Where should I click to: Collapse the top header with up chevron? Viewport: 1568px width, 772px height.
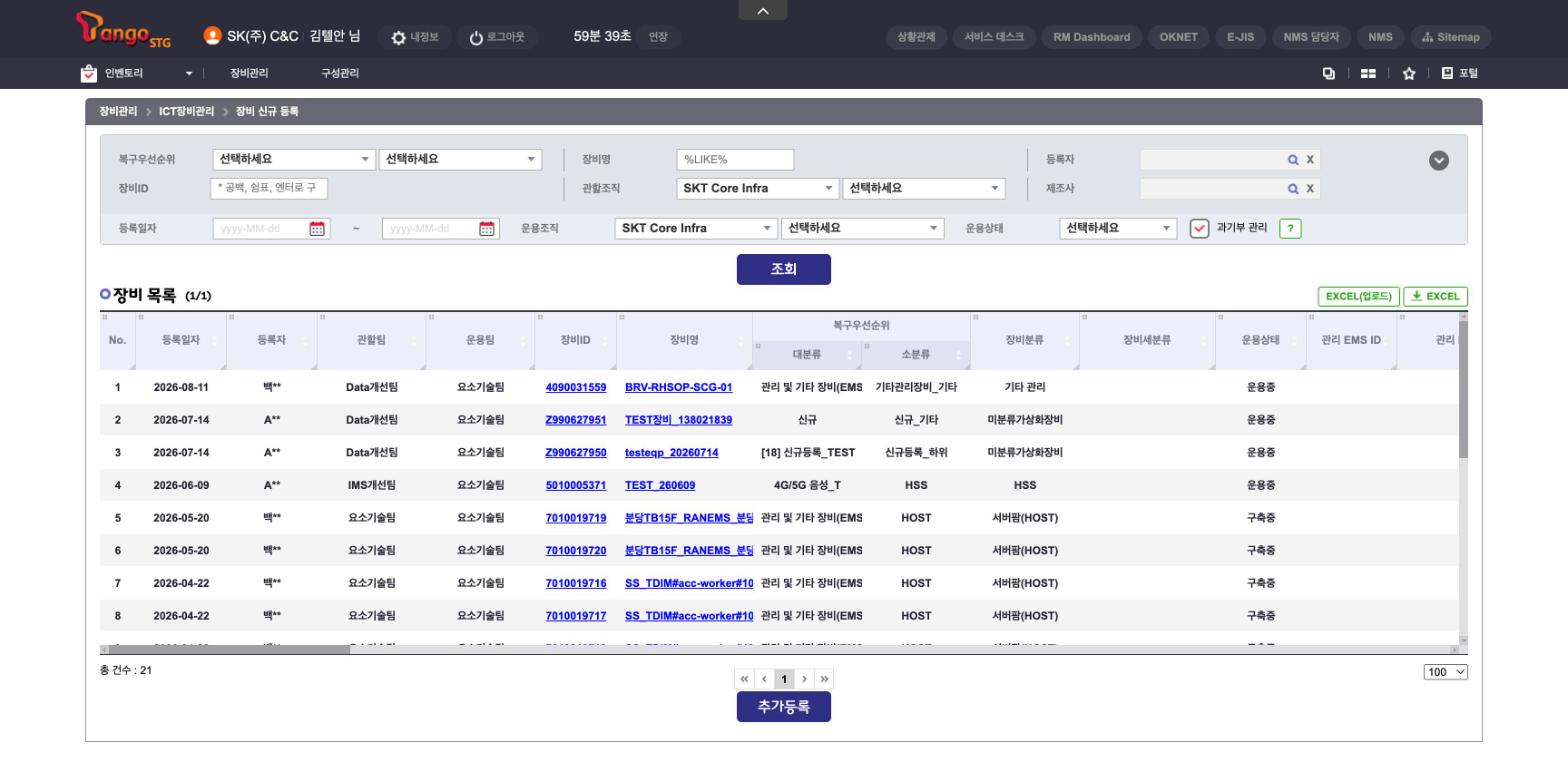point(763,10)
